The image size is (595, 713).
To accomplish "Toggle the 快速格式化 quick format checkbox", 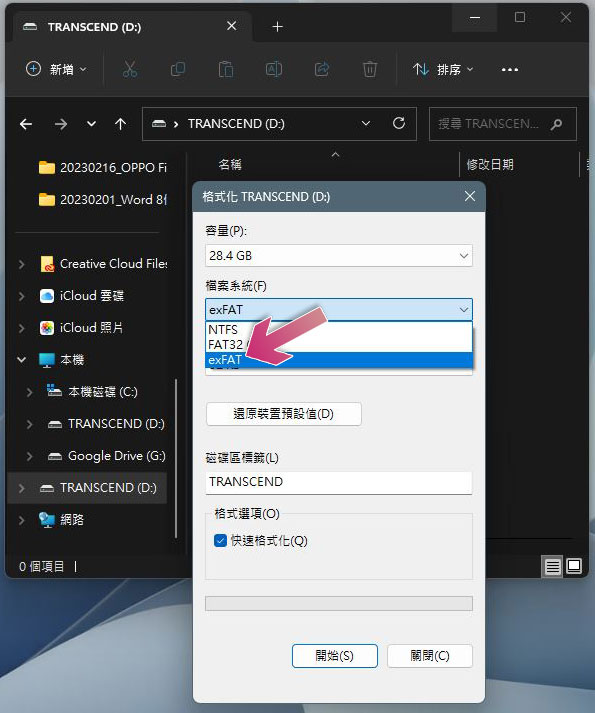I will (x=220, y=541).
